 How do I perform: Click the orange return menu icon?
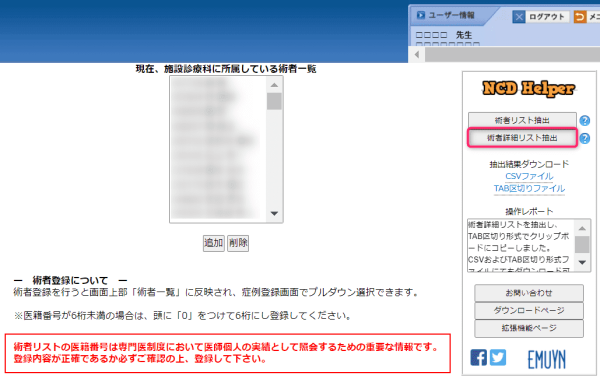click(579, 17)
